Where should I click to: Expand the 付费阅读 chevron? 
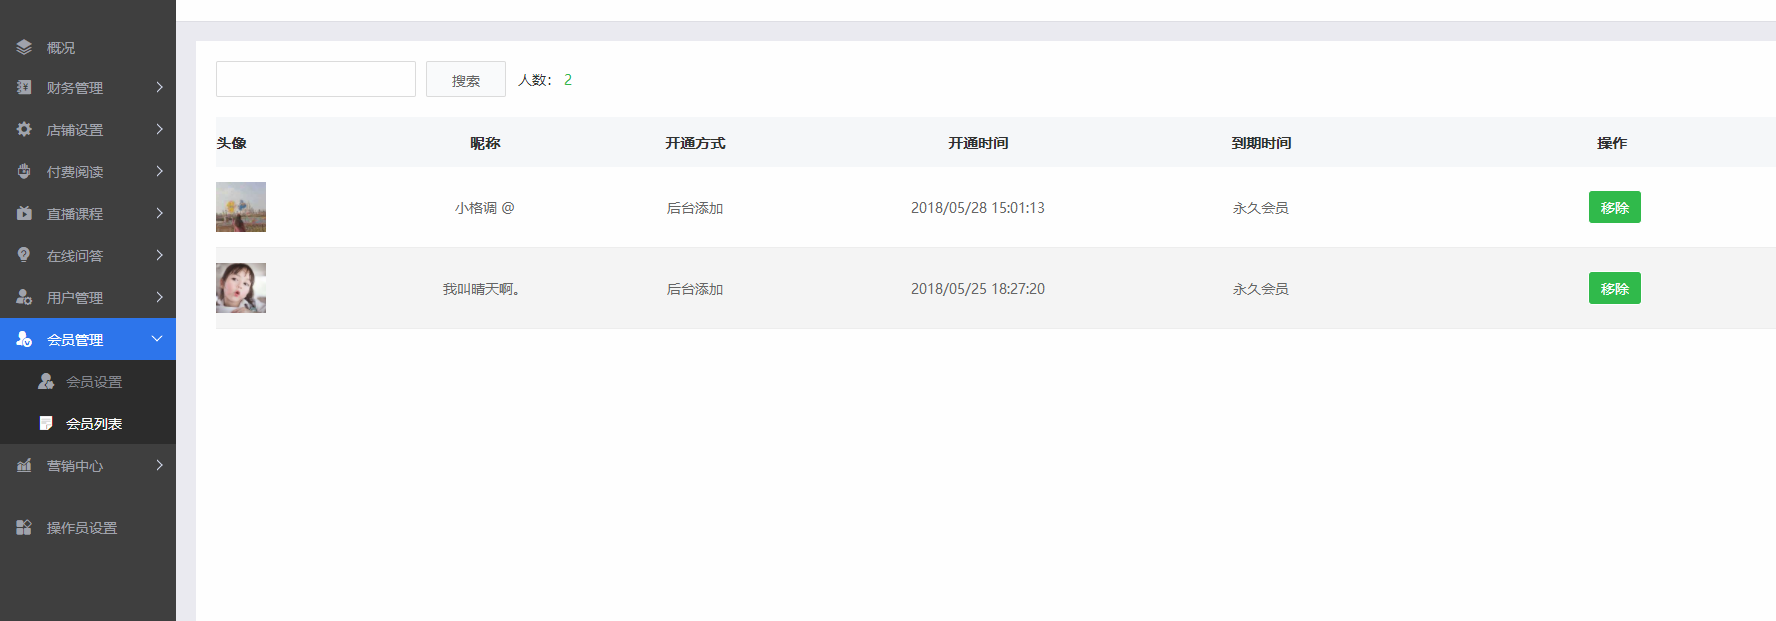[x=159, y=171]
